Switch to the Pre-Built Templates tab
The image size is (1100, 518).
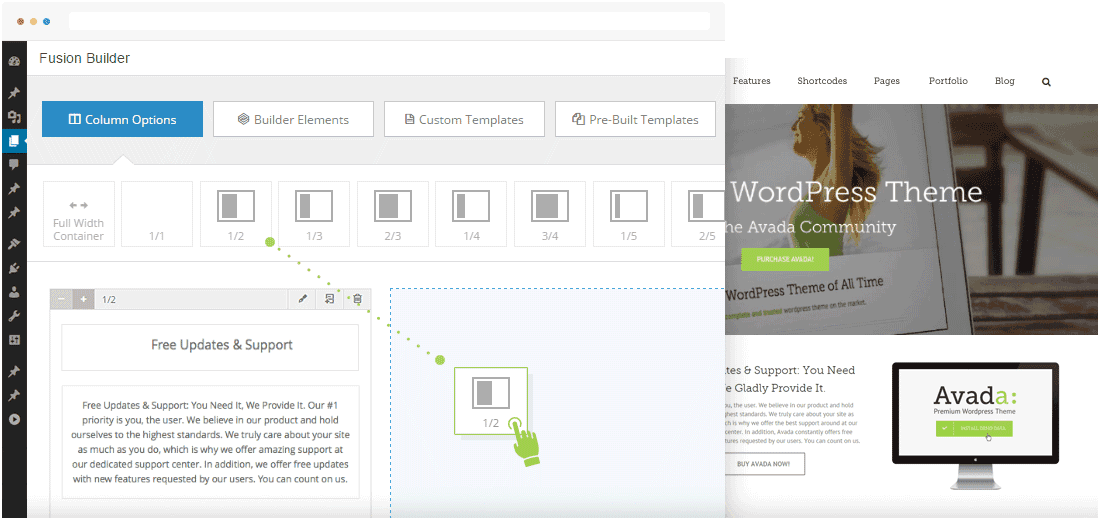(636, 119)
